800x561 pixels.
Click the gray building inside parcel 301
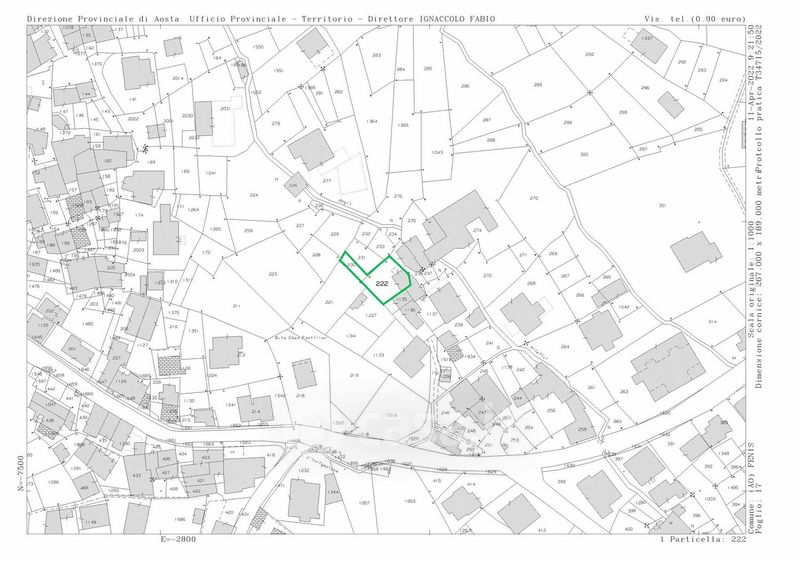tap(696, 252)
